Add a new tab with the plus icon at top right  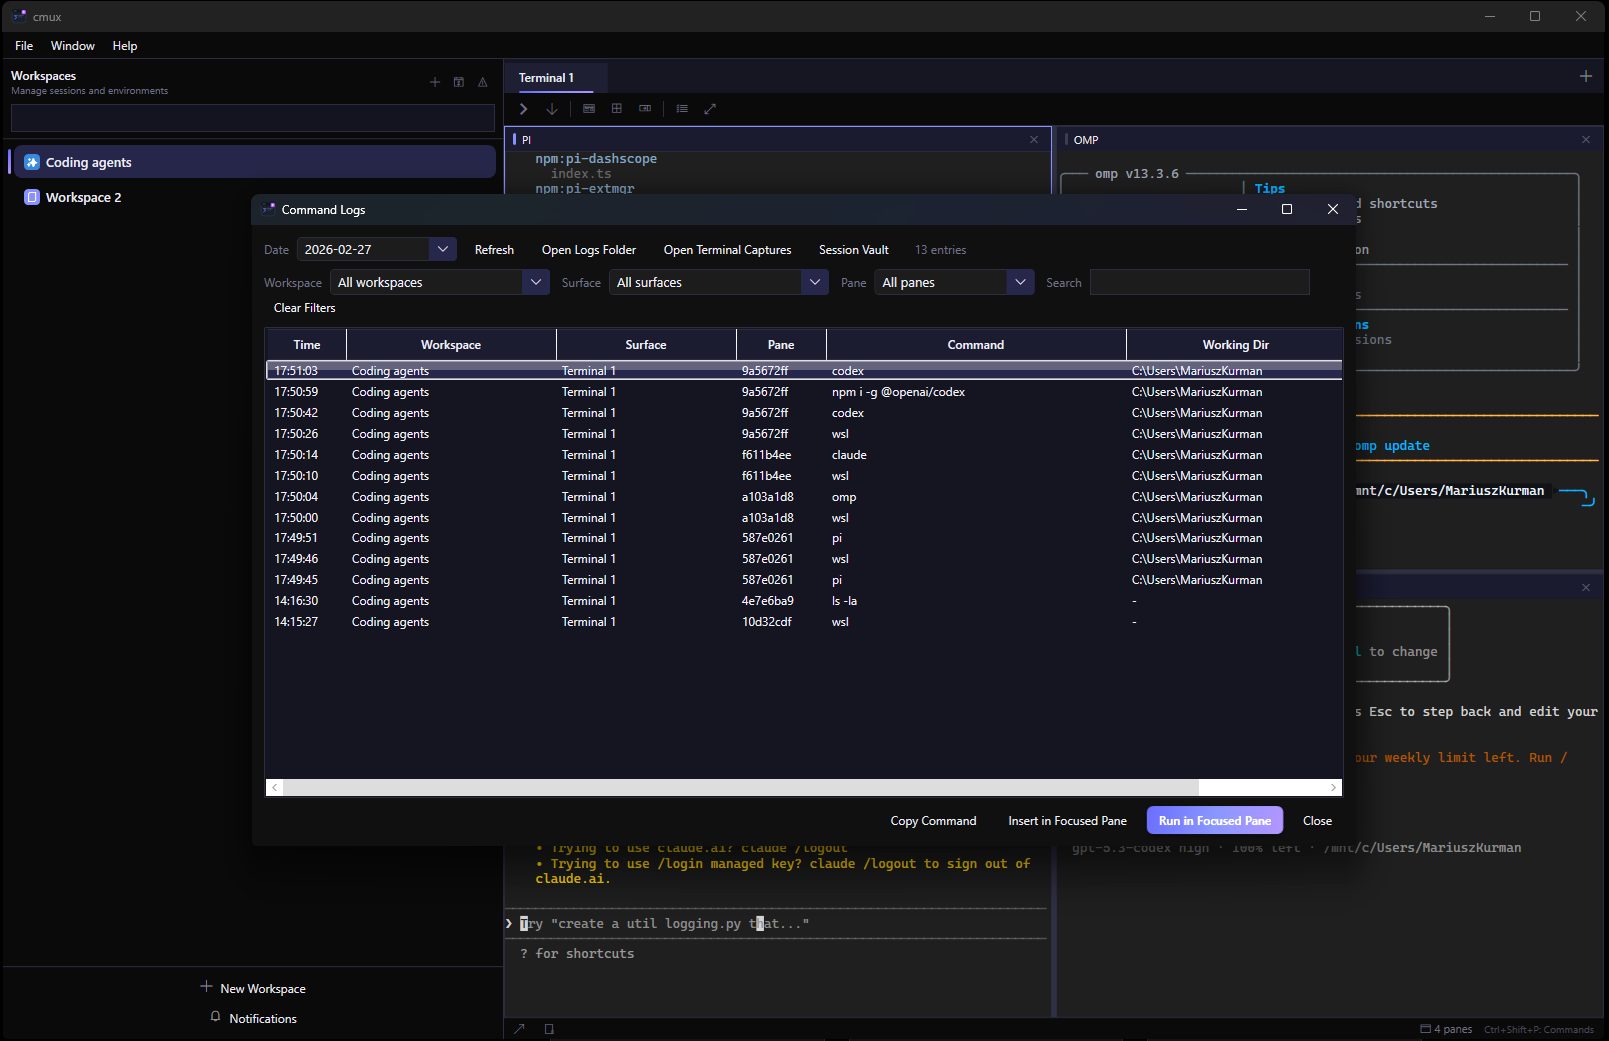click(x=1586, y=76)
